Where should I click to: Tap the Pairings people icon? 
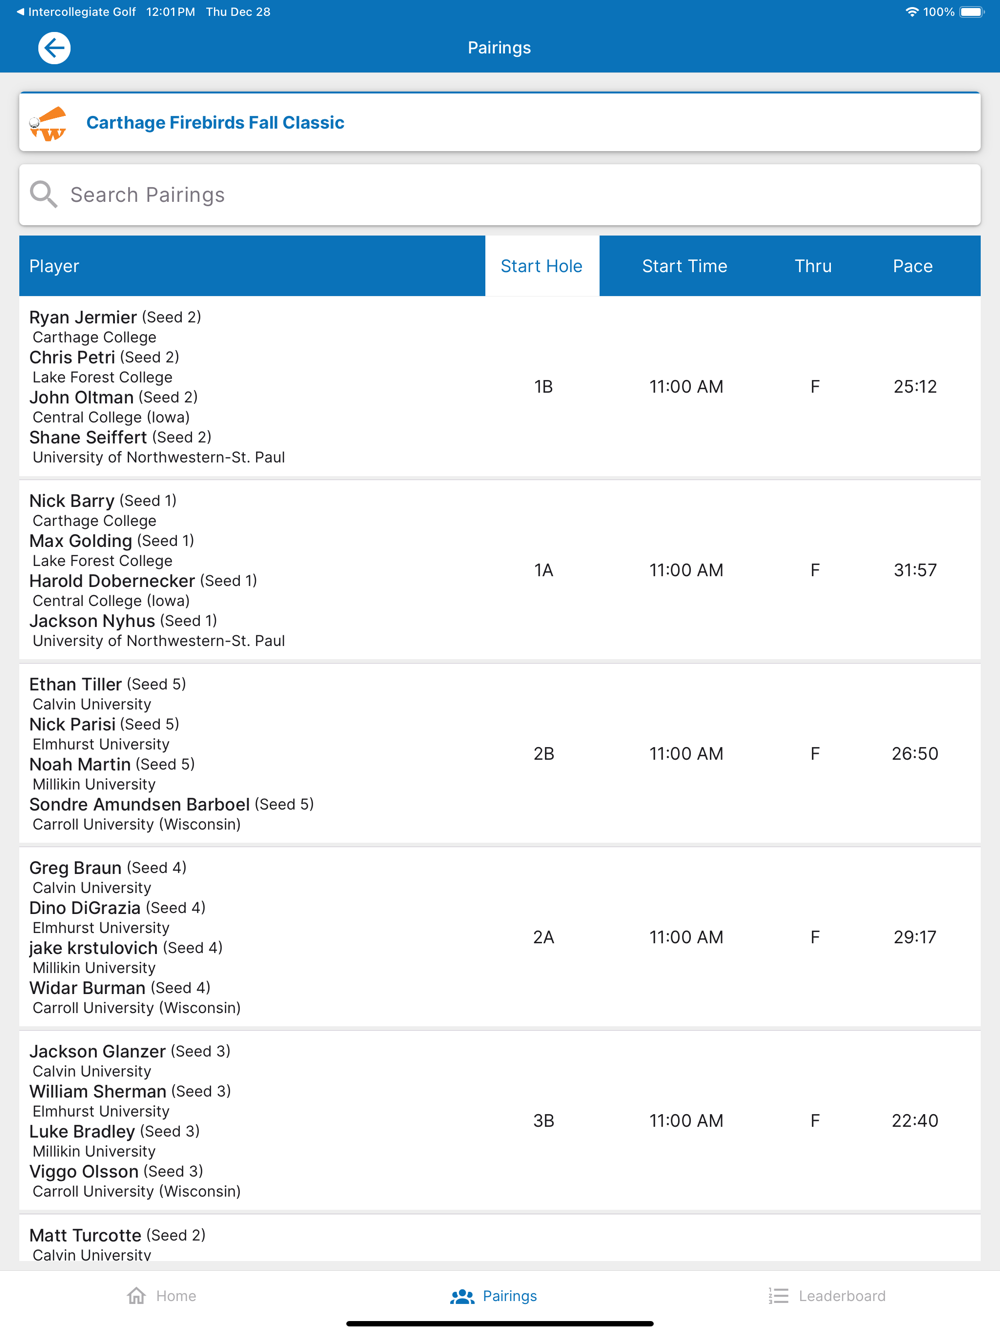pyautogui.click(x=462, y=1296)
